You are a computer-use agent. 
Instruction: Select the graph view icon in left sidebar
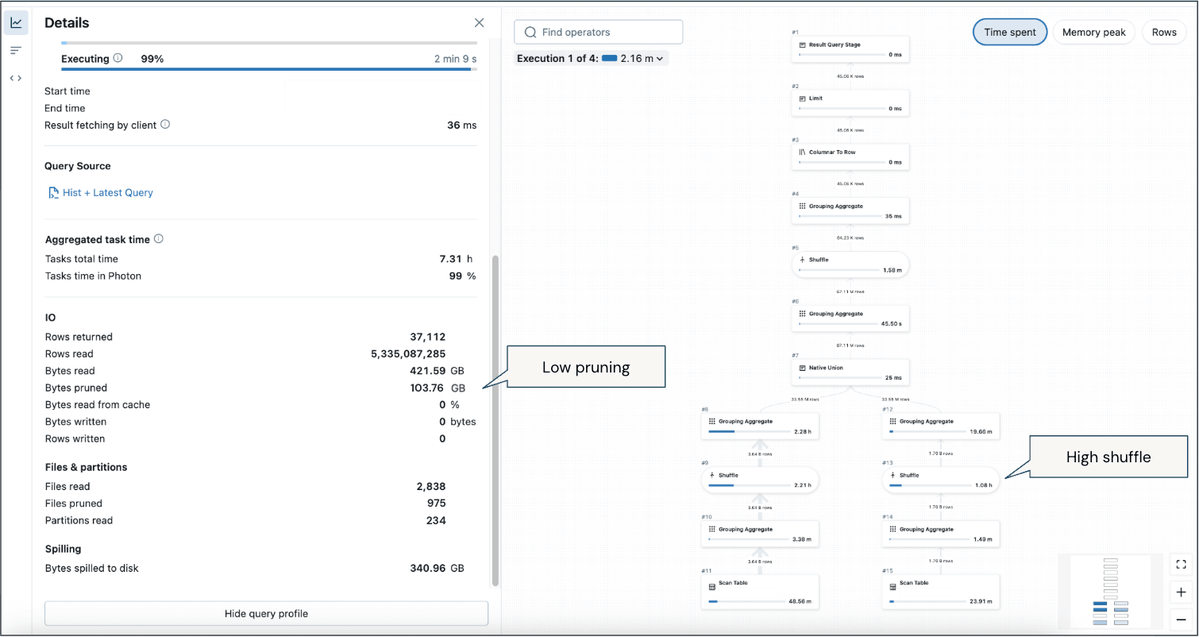click(x=15, y=22)
